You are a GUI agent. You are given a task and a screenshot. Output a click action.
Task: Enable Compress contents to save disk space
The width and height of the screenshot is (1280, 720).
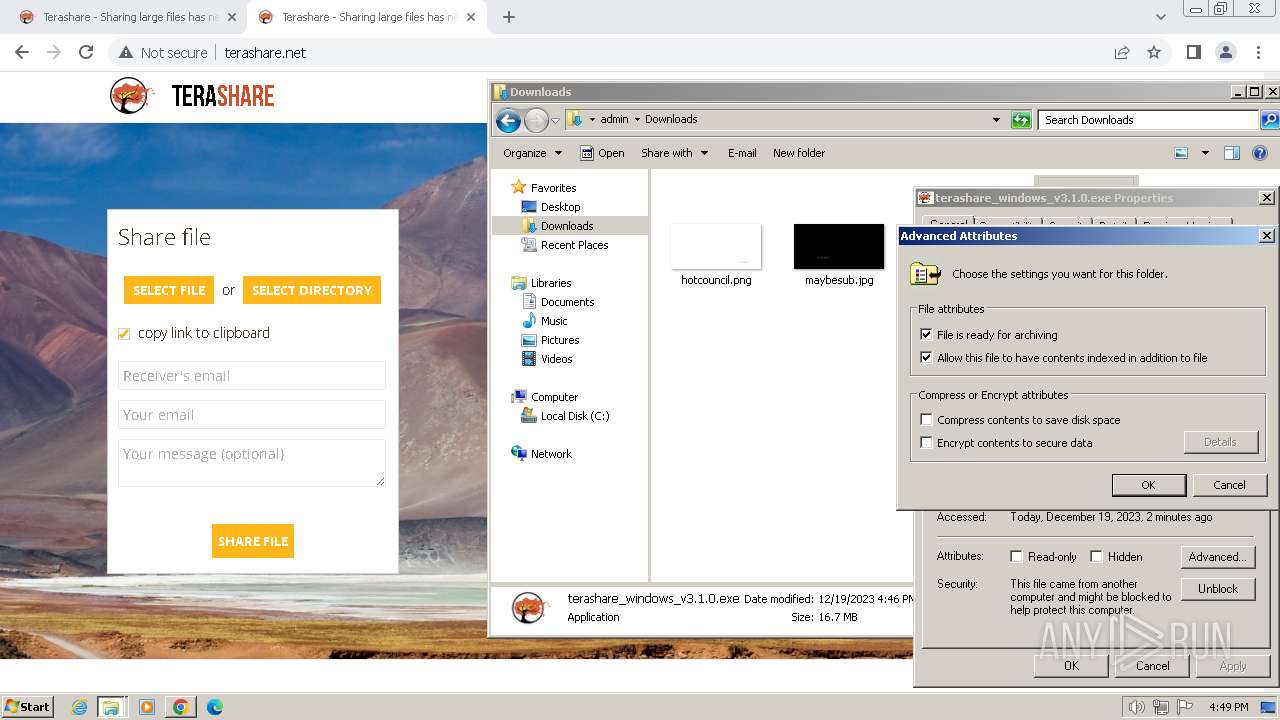926,420
